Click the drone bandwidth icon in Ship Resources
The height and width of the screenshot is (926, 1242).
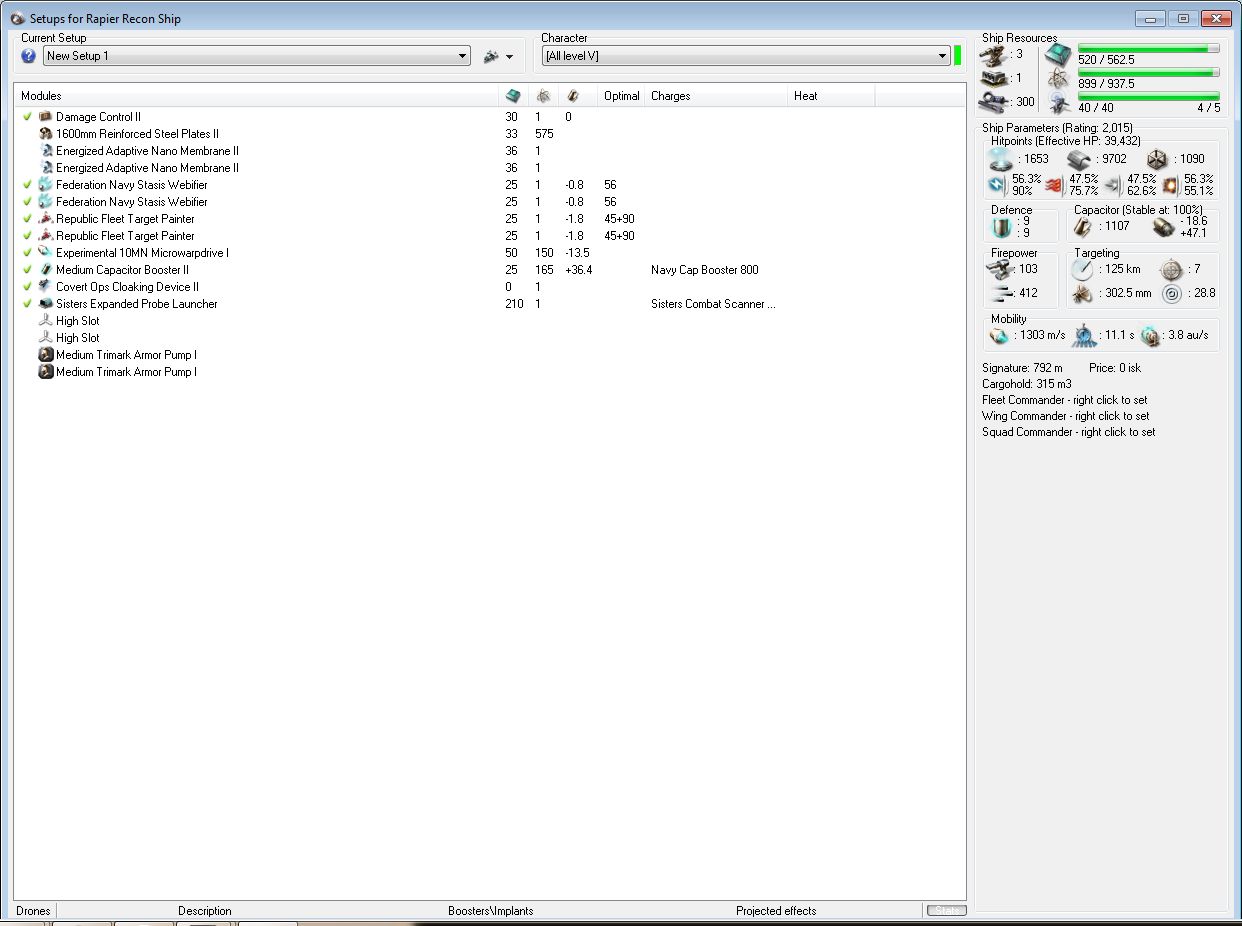pos(1057,102)
